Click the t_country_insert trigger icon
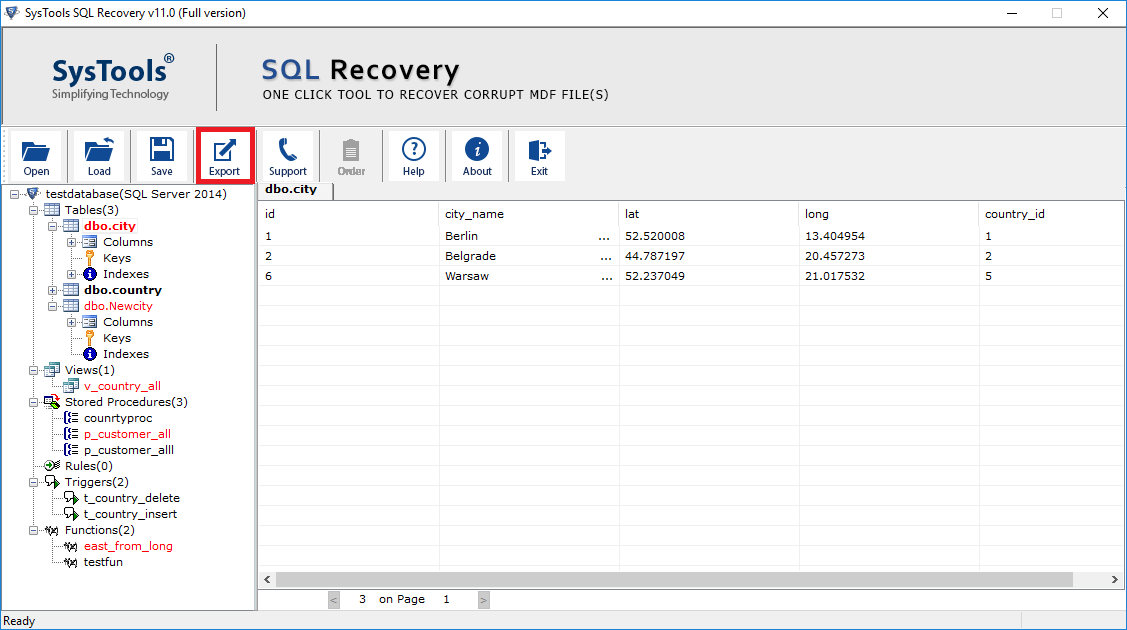The height and width of the screenshot is (630, 1127). pyautogui.click(x=71, y=514)
